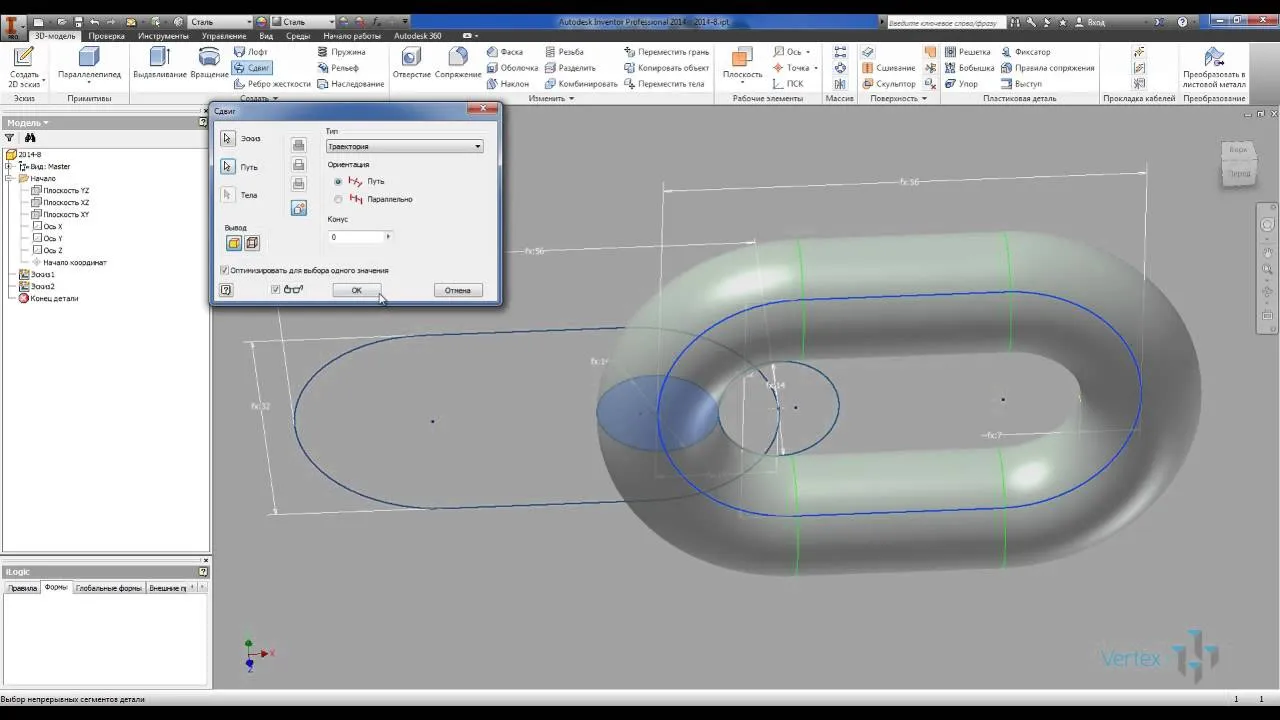Screen dimensions: 1280x720
Task: Open dialog help in the Сдвиг dialog
Action: pyautogui.click(x=226, y=290)
